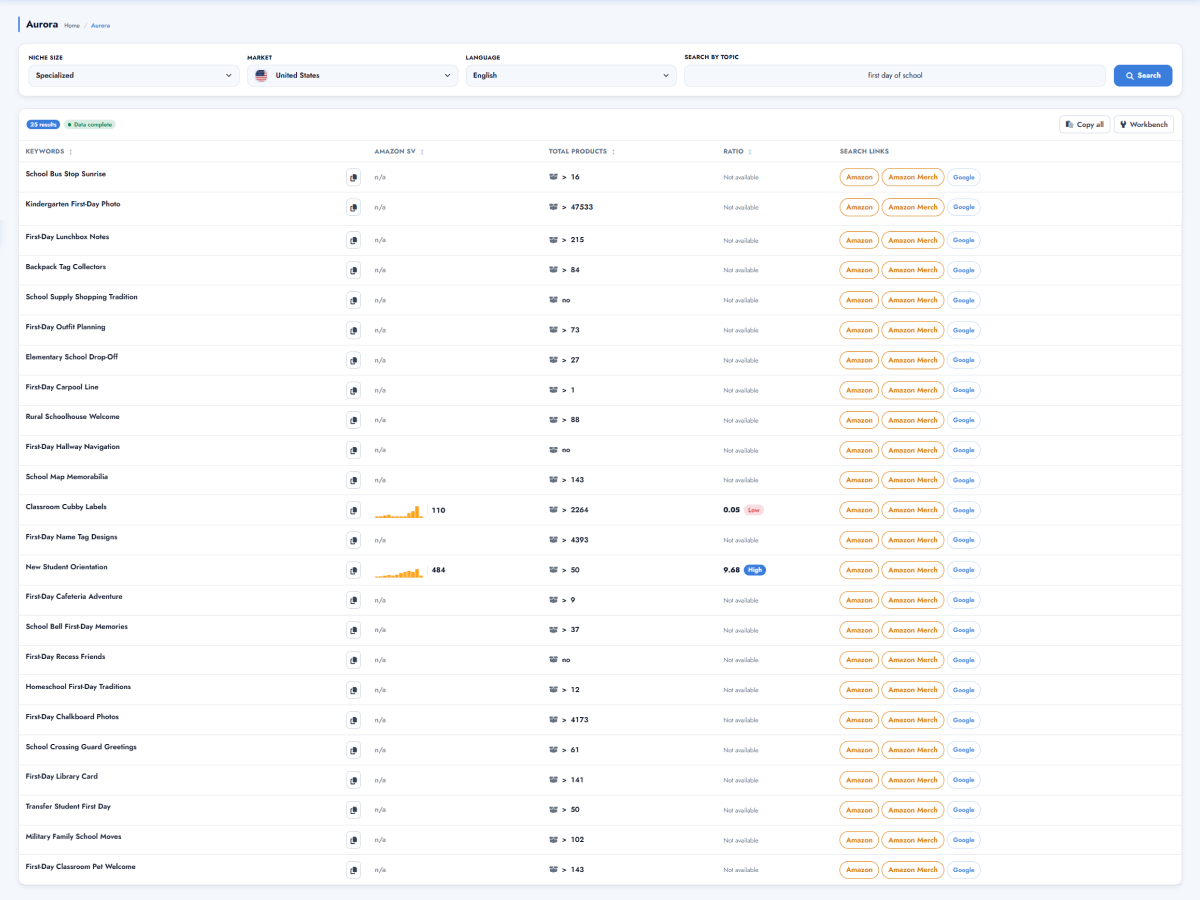Open Google link for First-Day Cafeteria Adventure

(x=963, y=600)
